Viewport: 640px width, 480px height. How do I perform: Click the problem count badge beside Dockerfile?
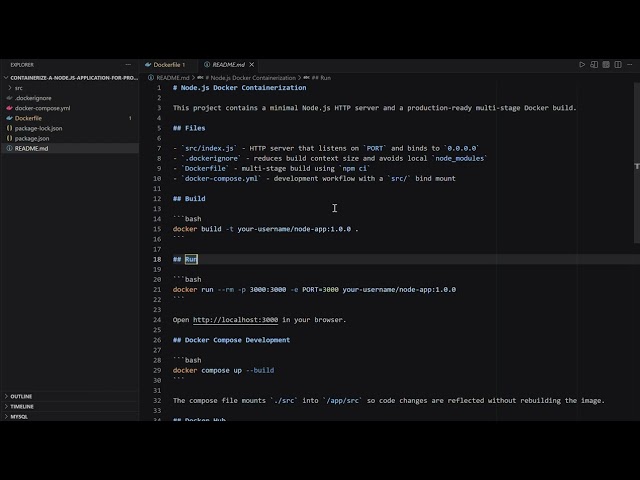[130, 118]
